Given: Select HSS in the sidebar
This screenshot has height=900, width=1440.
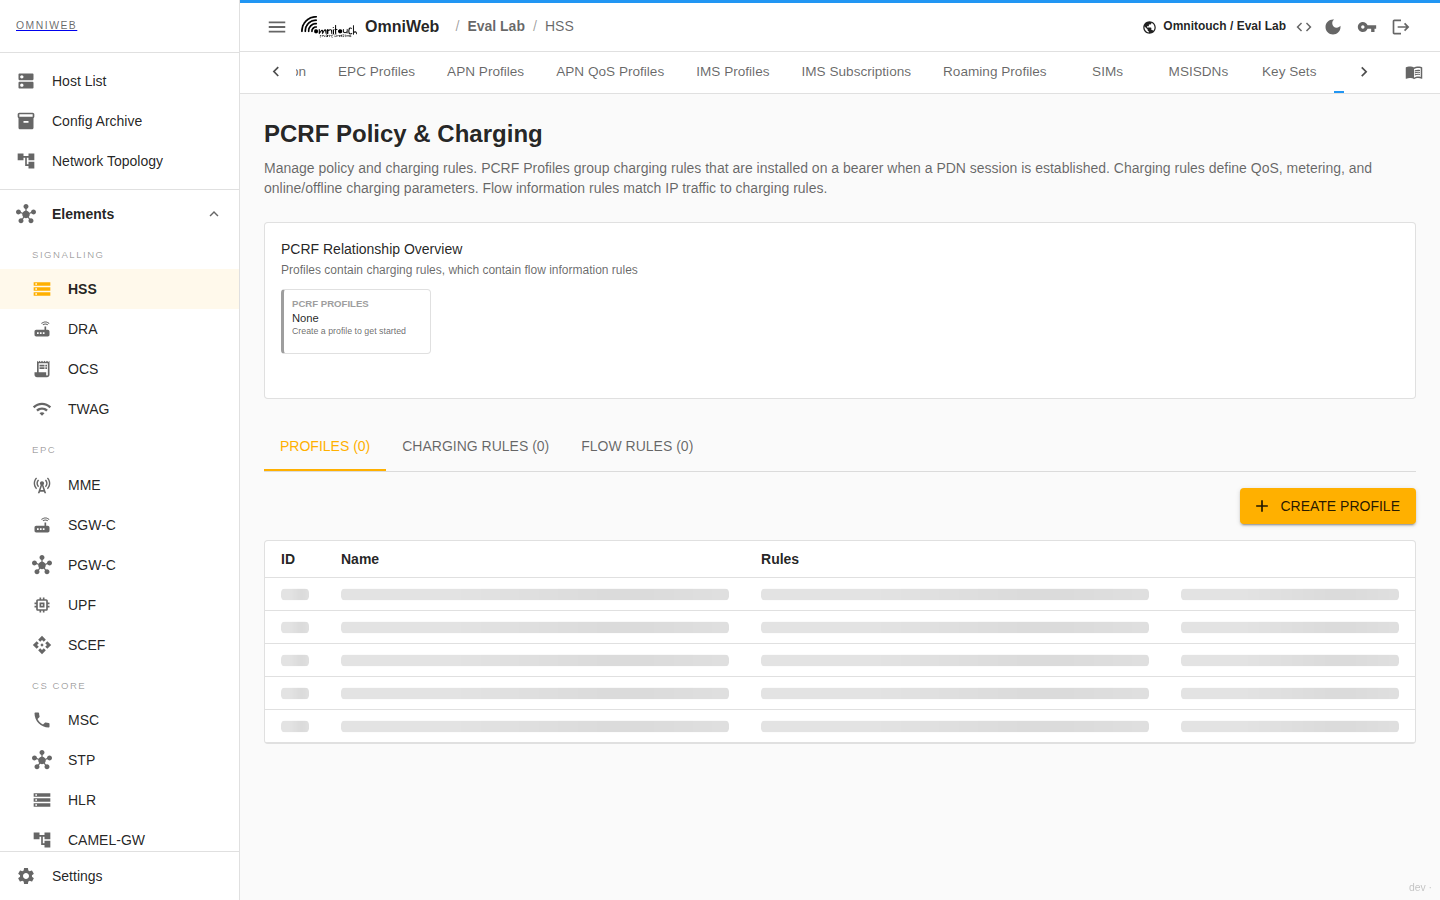Looking at the screenshot, I should point(119,289).
